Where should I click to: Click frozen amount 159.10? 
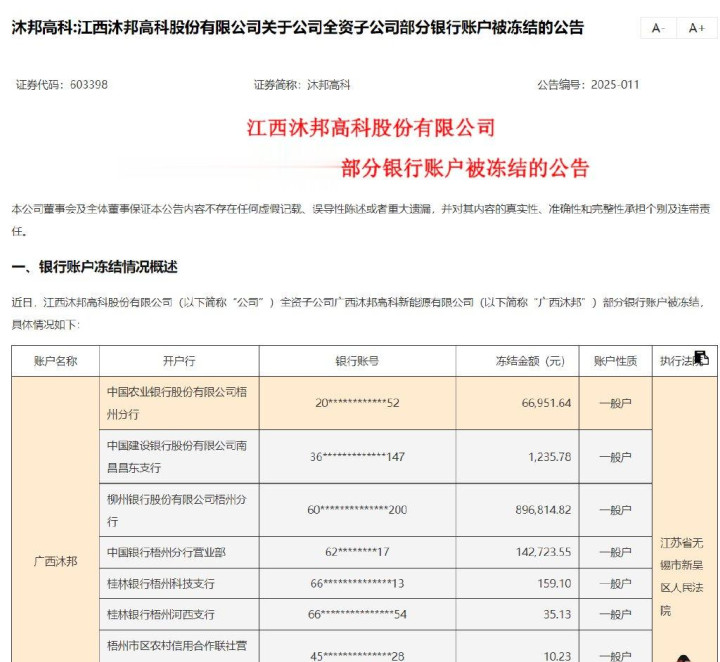click(554, 583)
